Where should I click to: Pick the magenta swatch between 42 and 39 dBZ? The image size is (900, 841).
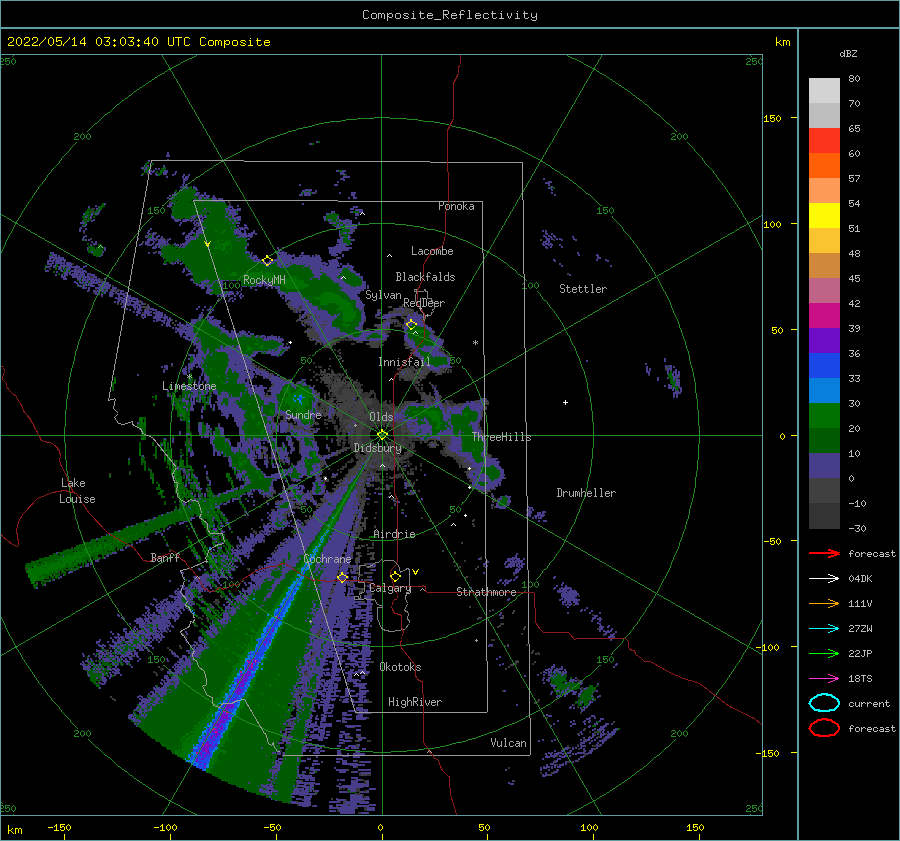coord(824,316)
